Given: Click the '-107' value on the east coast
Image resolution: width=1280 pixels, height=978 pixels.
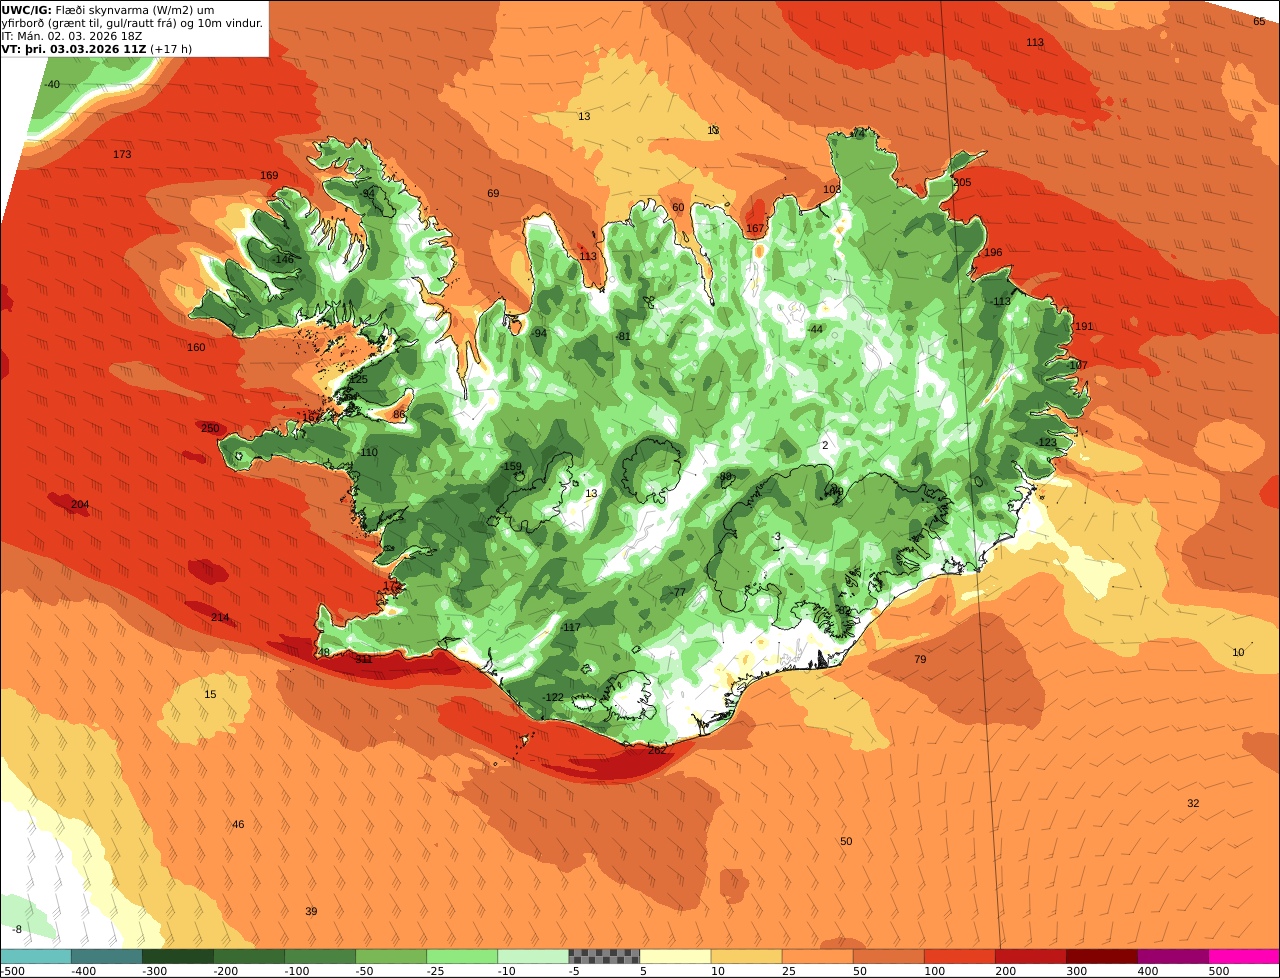Looking at the screenshot, I should (1077, 365).
